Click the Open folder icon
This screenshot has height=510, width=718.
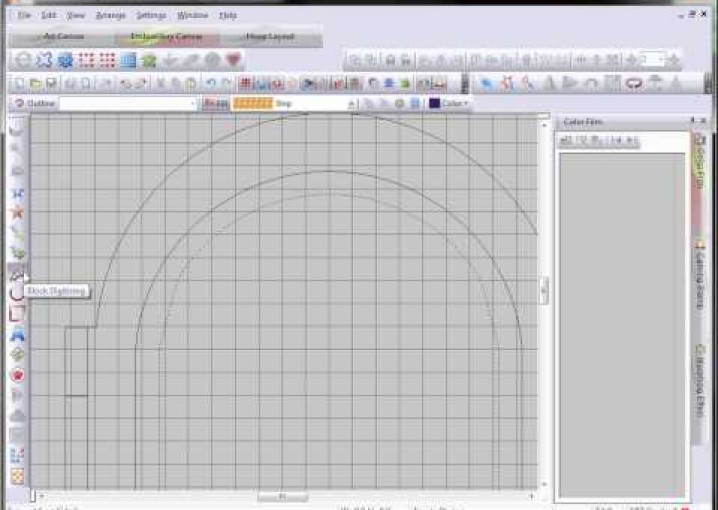tap(34, 84)
